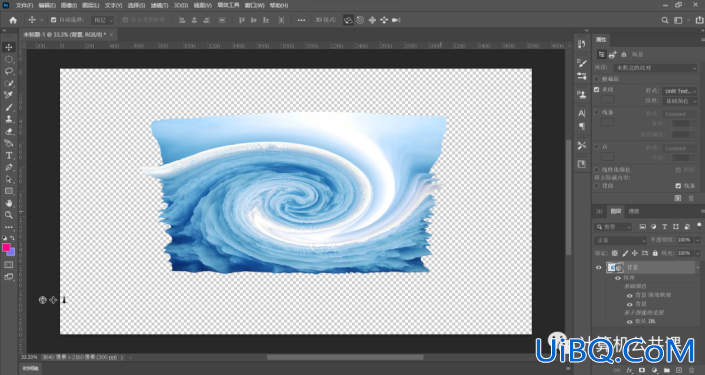Hide the 默认 IBL eye
Viewport: 705px width, 375px height.
(629, 322)
